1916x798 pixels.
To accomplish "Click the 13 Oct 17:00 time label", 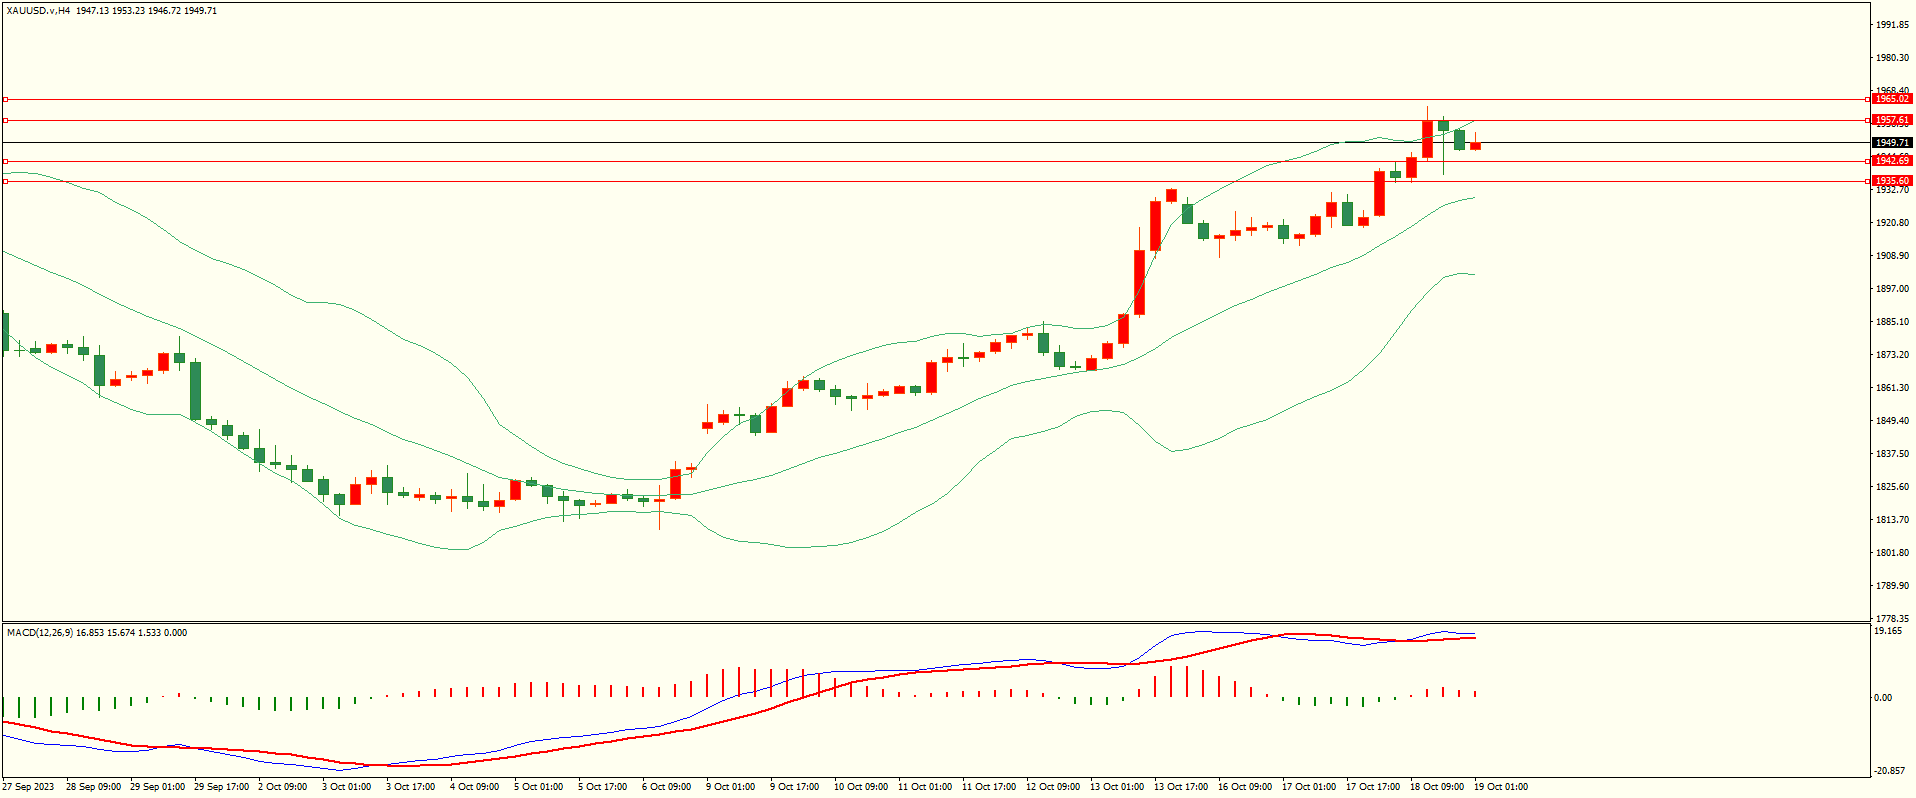I will pyautogui.click(x=1181, y=787).
